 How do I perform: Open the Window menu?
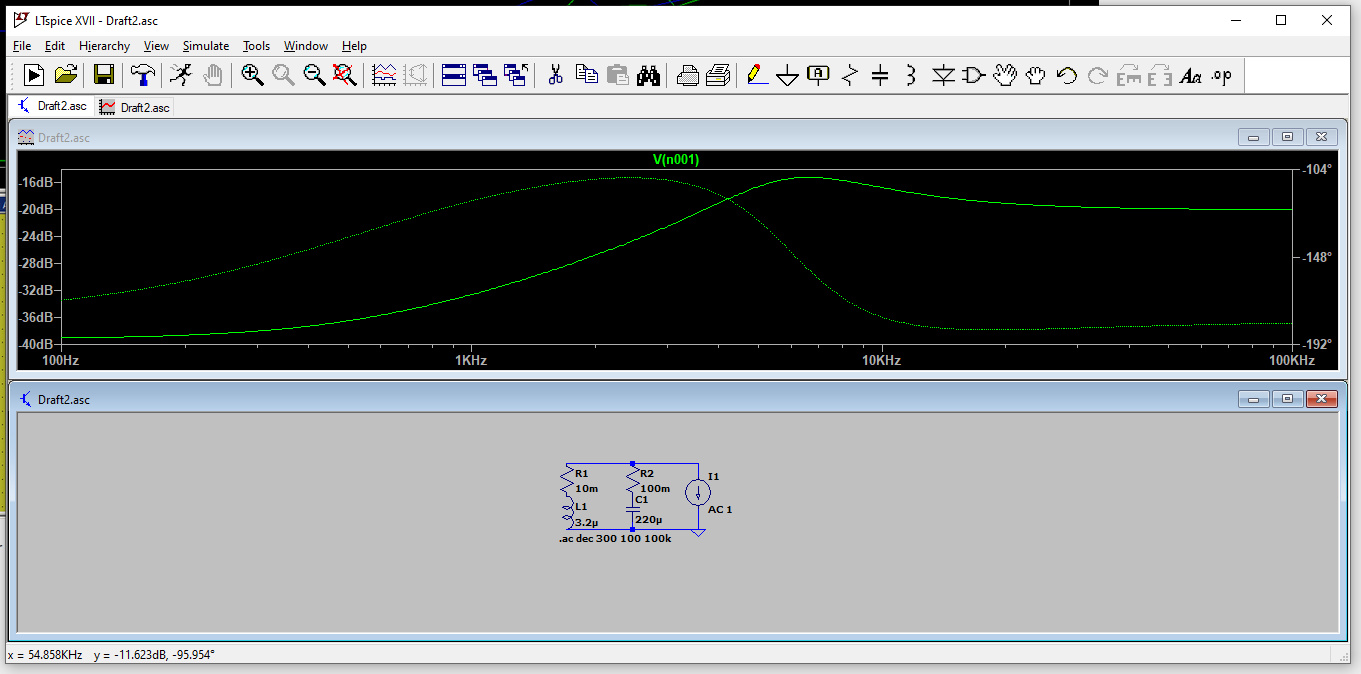pyautogui.click(x=306, y=46)
